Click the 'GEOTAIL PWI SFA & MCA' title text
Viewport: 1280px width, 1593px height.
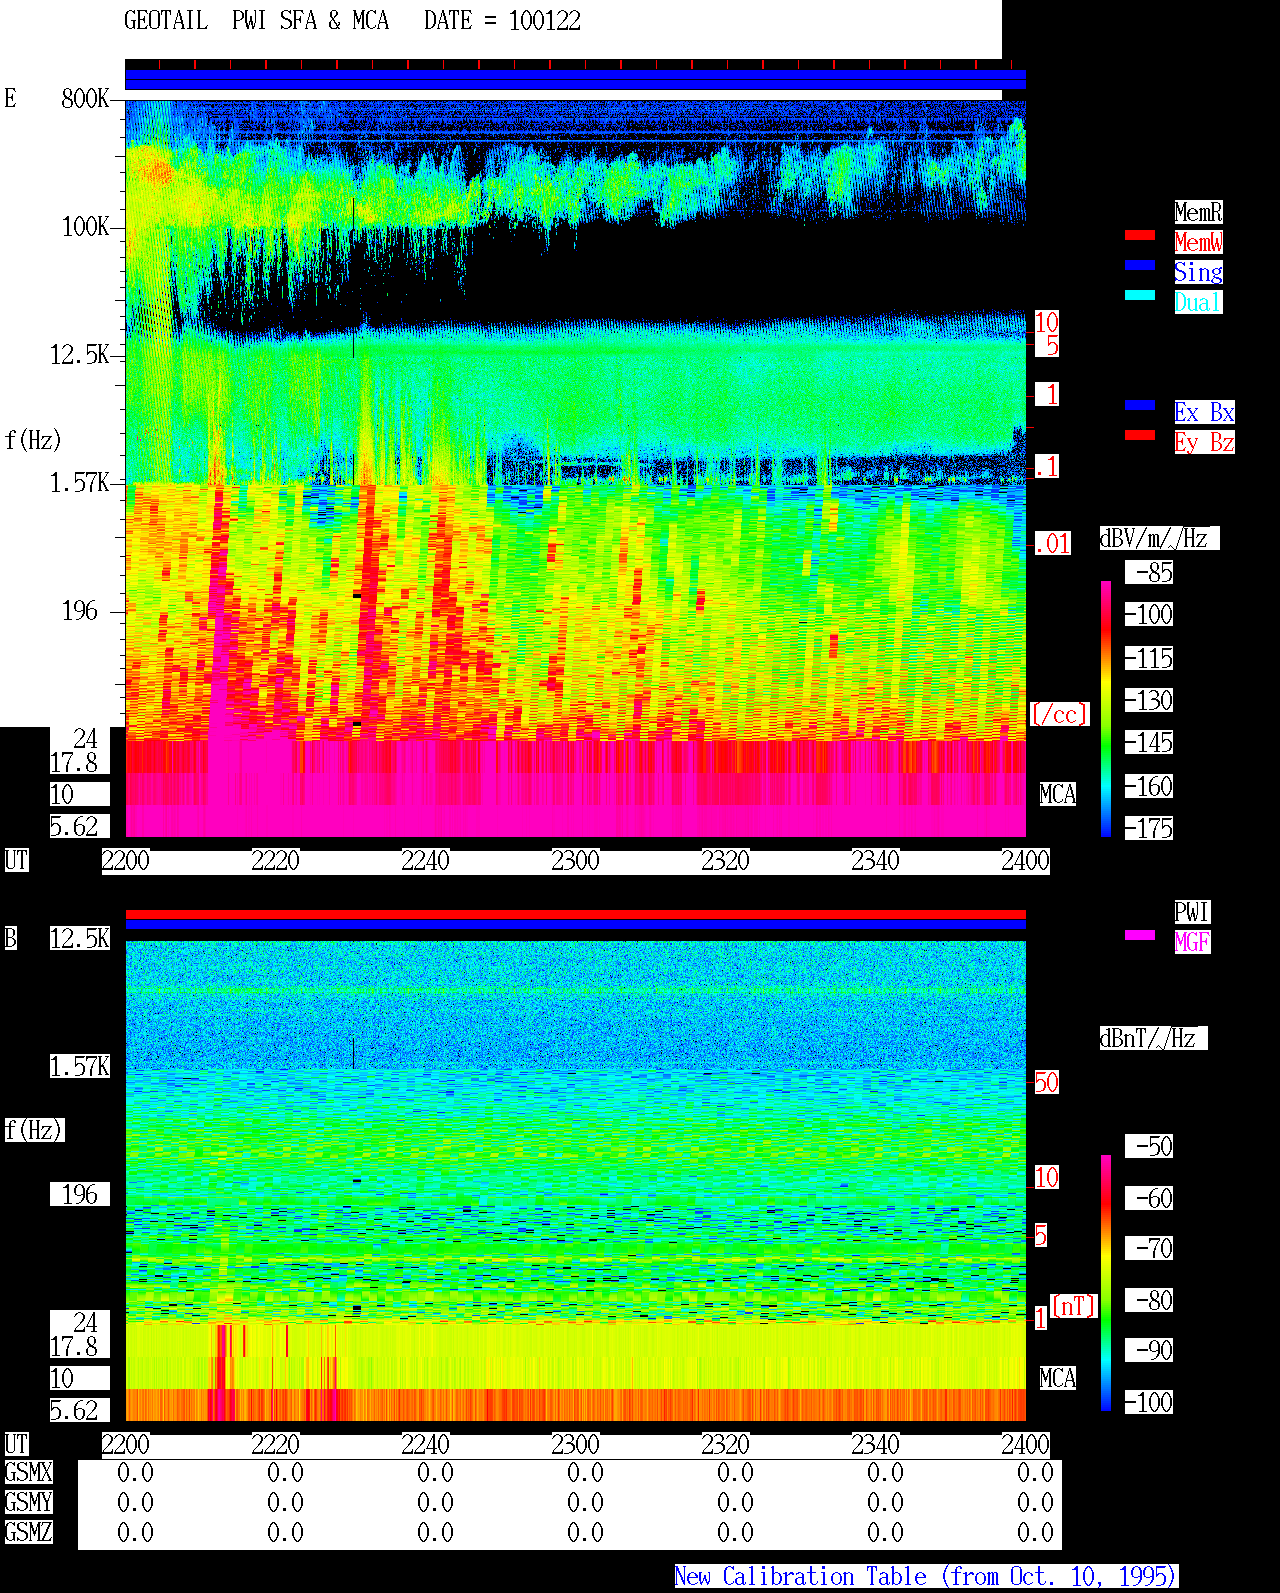click(256, 20)
